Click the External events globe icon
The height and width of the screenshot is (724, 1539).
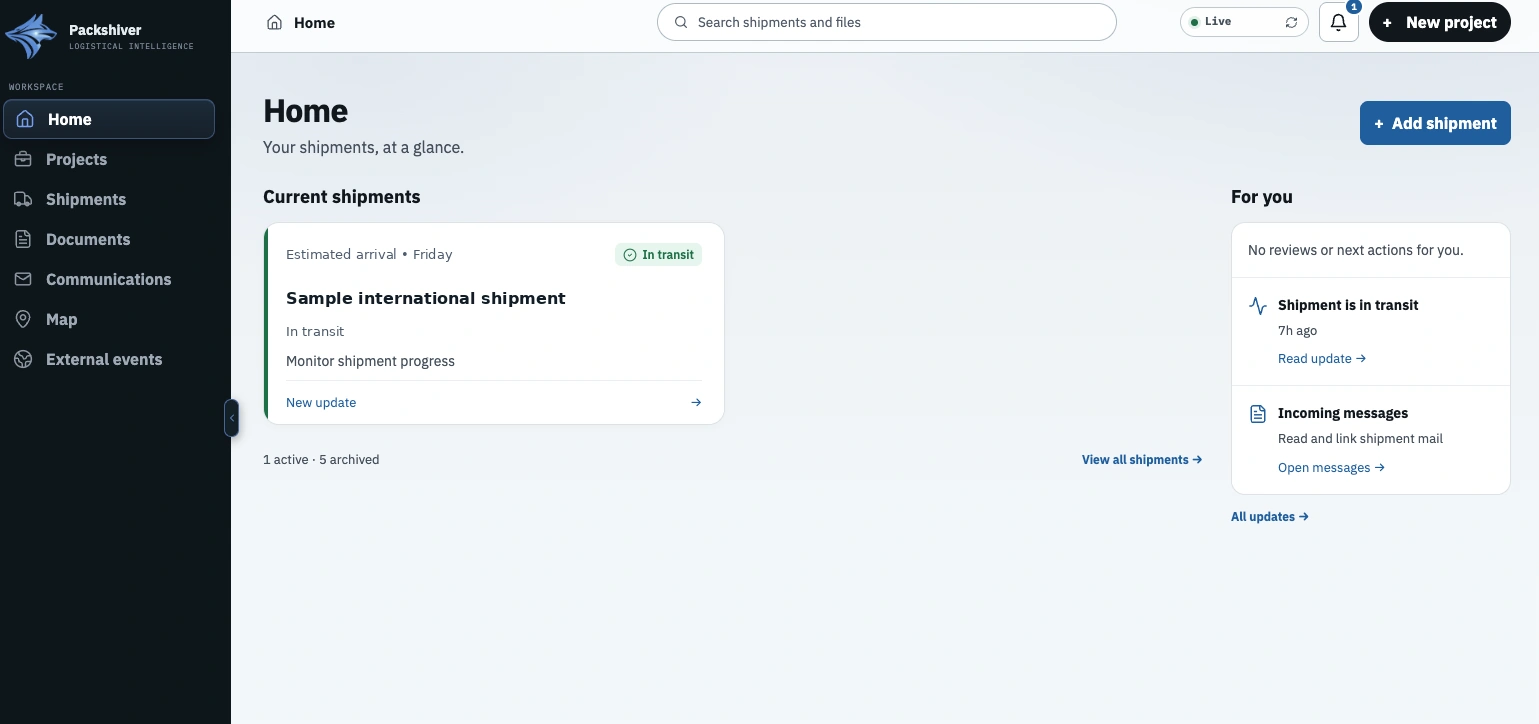tap(23, 359)
